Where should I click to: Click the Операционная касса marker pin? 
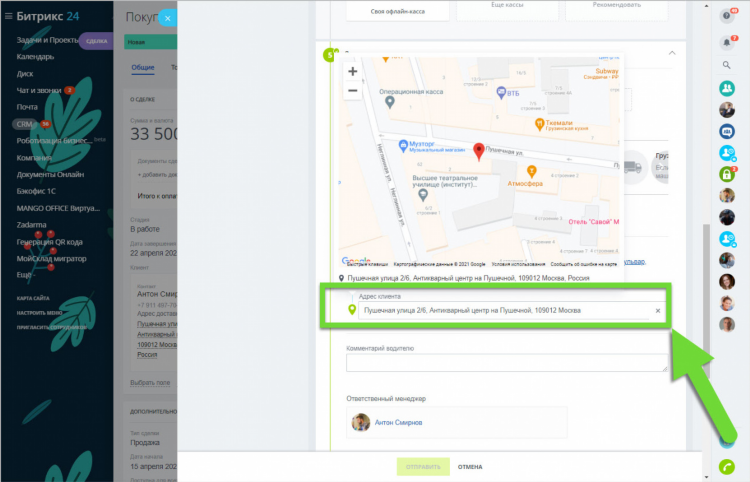point(390,102)
